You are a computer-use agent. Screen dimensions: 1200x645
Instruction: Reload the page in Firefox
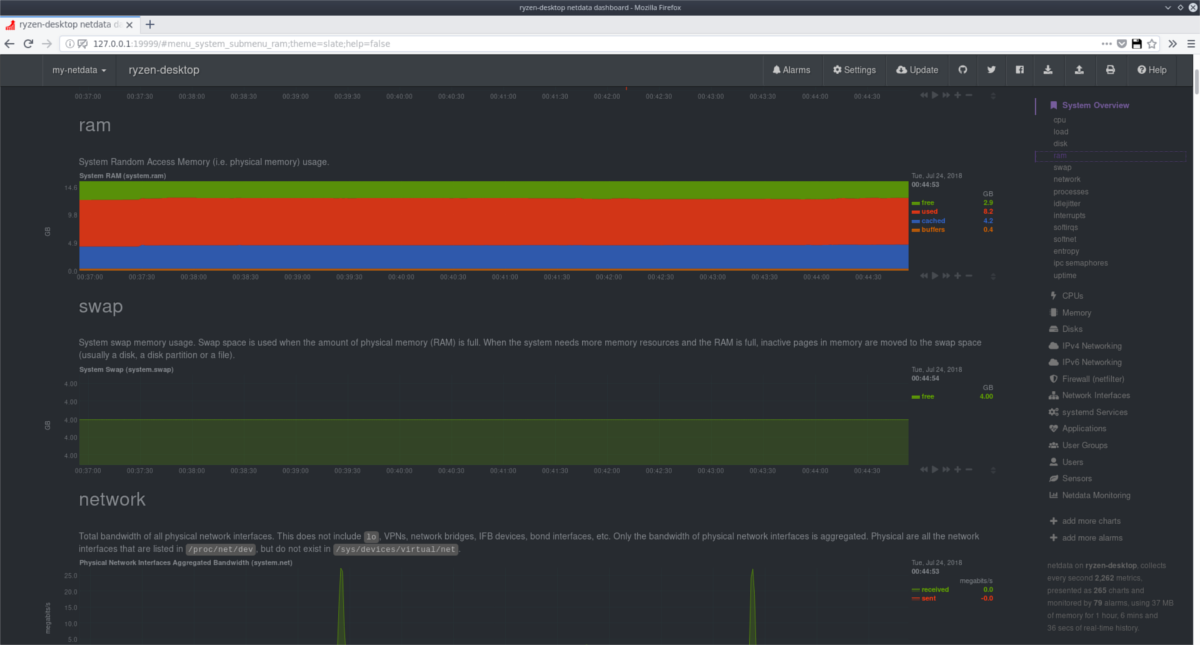(28, 44)
